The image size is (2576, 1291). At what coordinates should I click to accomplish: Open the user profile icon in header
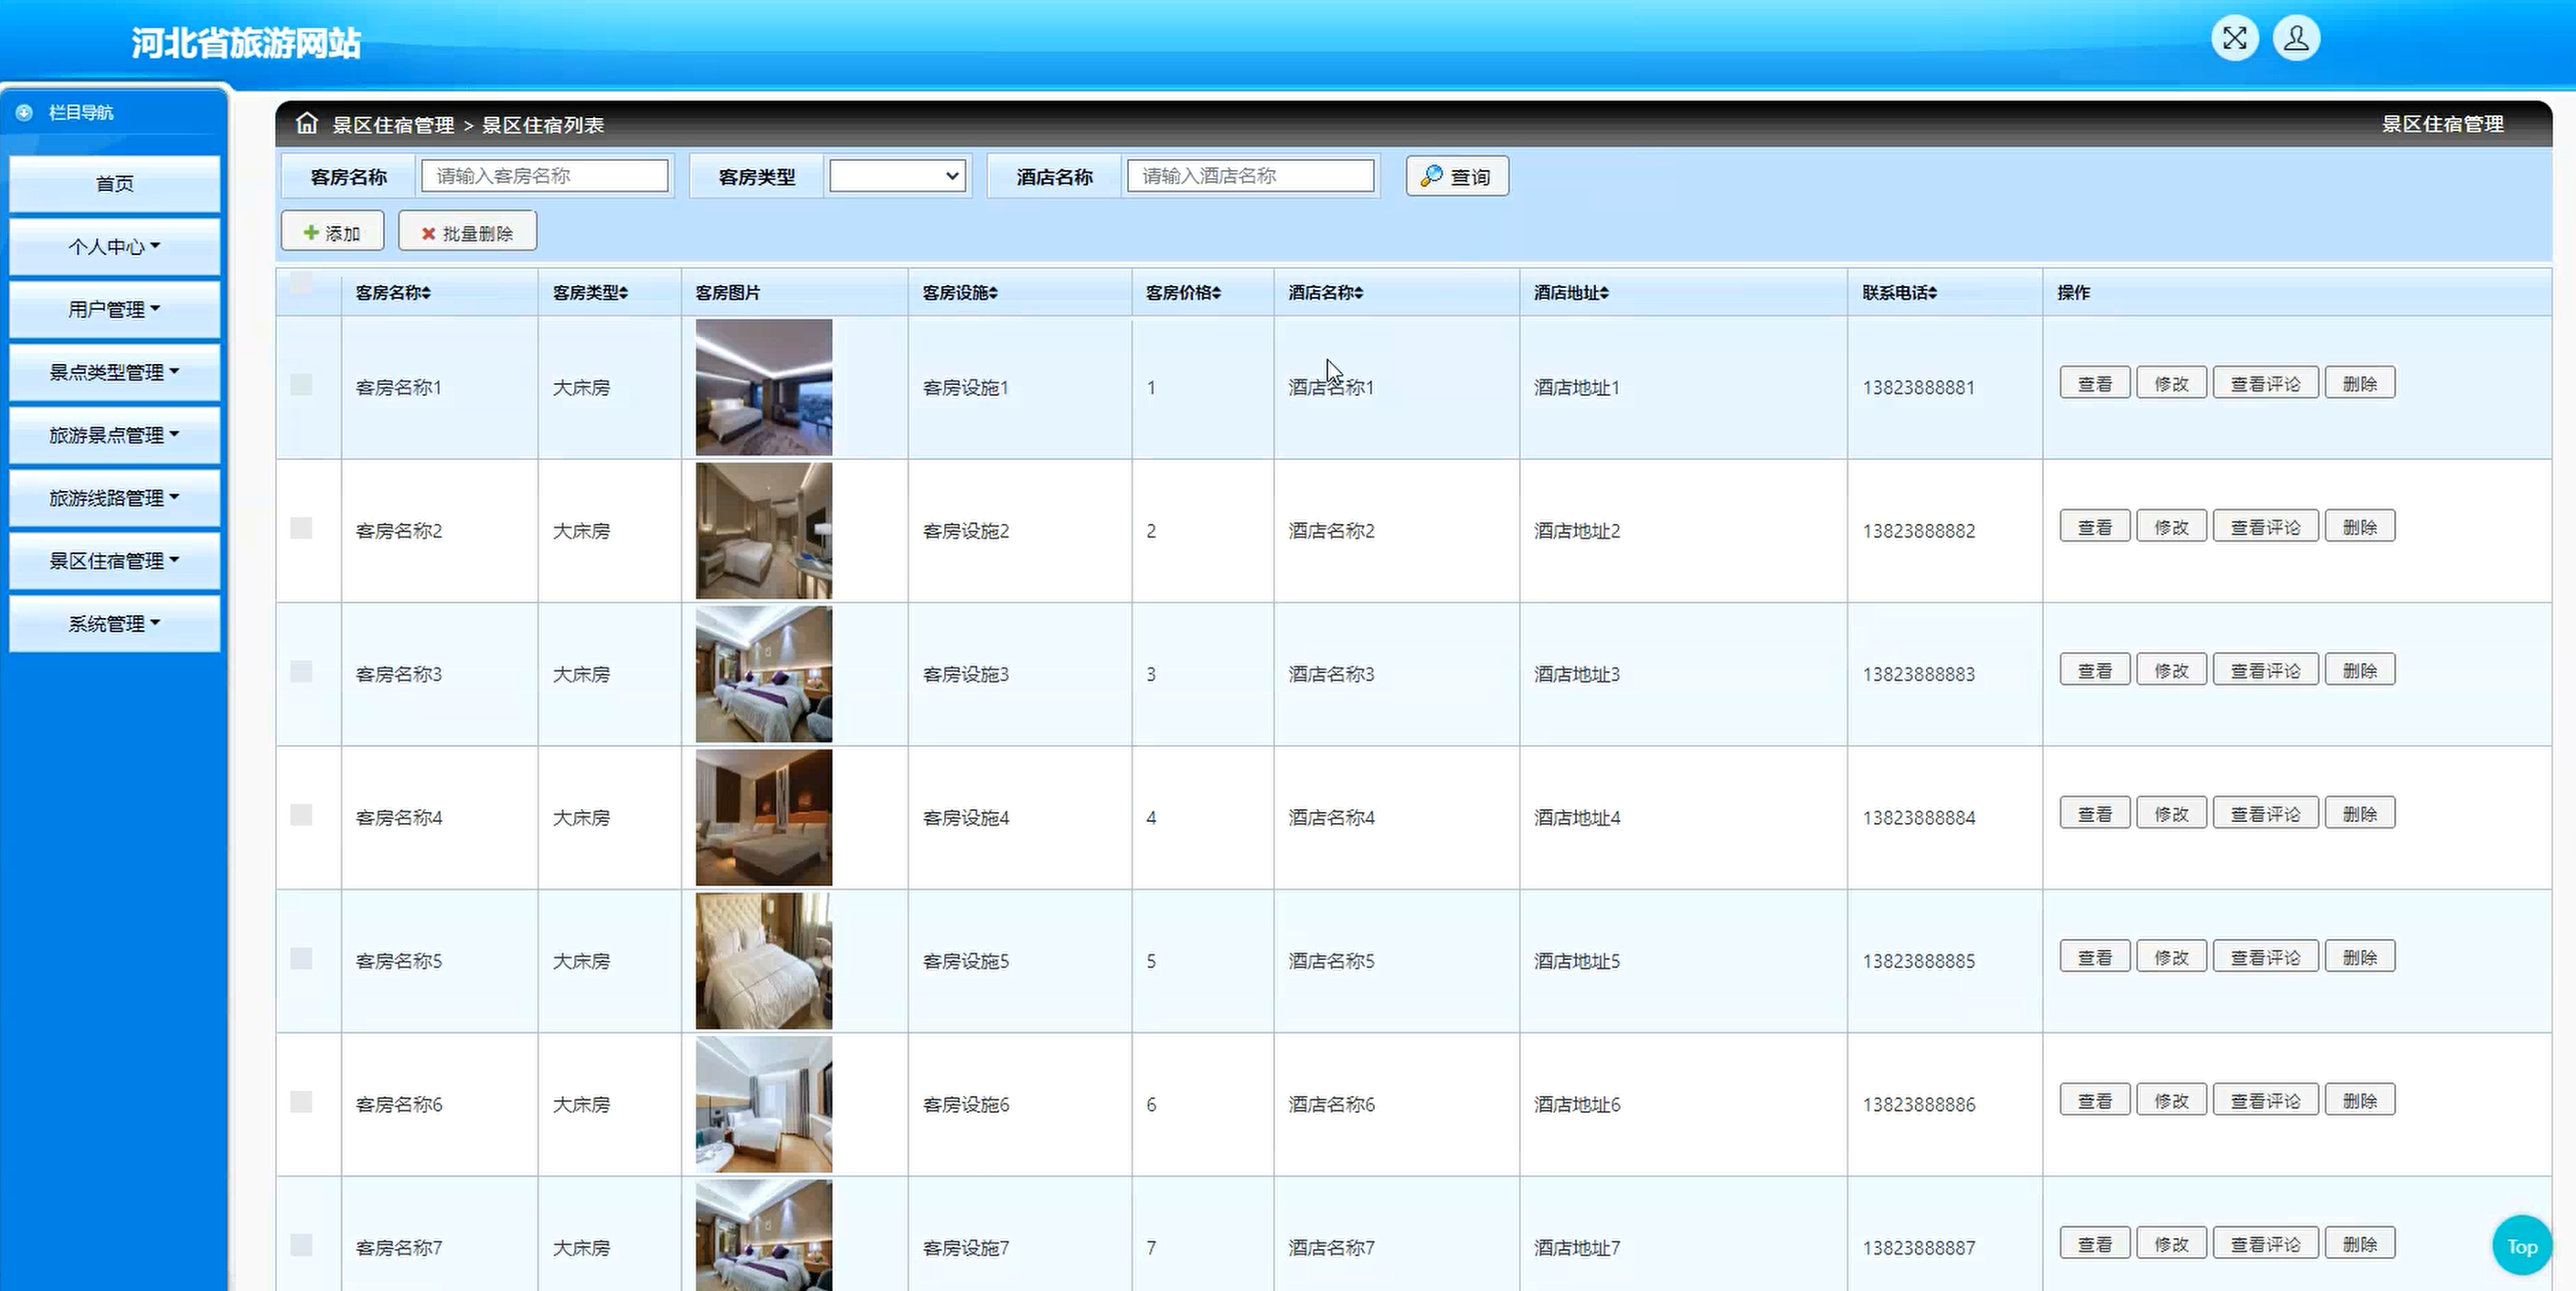point(2296,39)
